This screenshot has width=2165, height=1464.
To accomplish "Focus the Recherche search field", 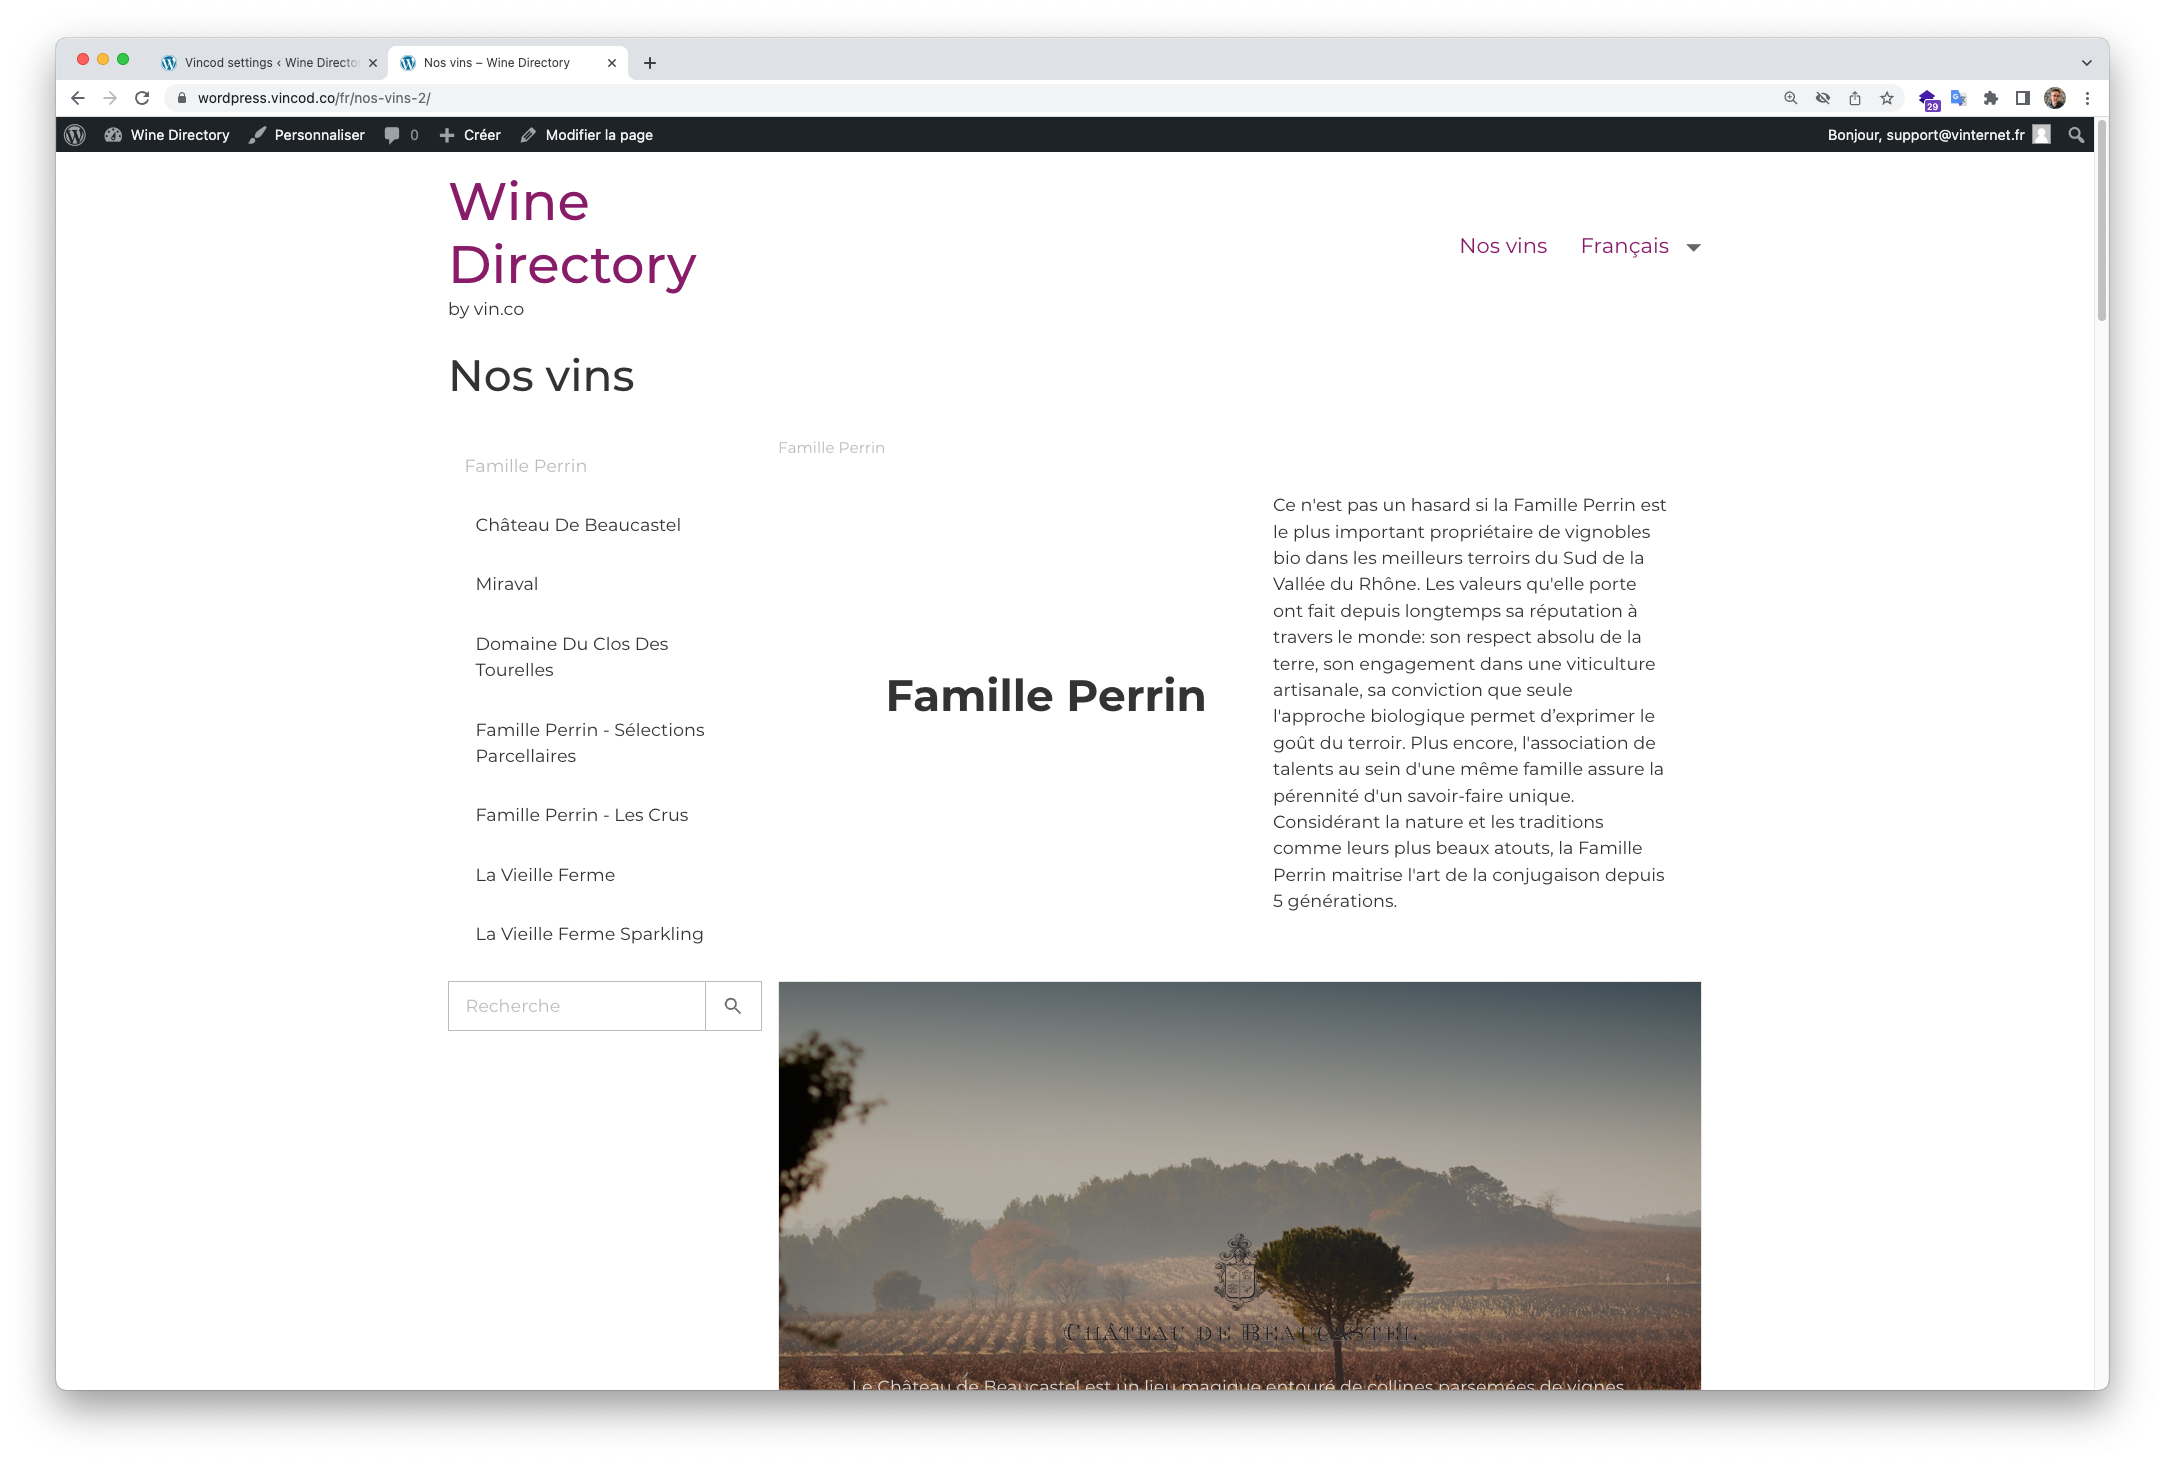I will 577,1006.
